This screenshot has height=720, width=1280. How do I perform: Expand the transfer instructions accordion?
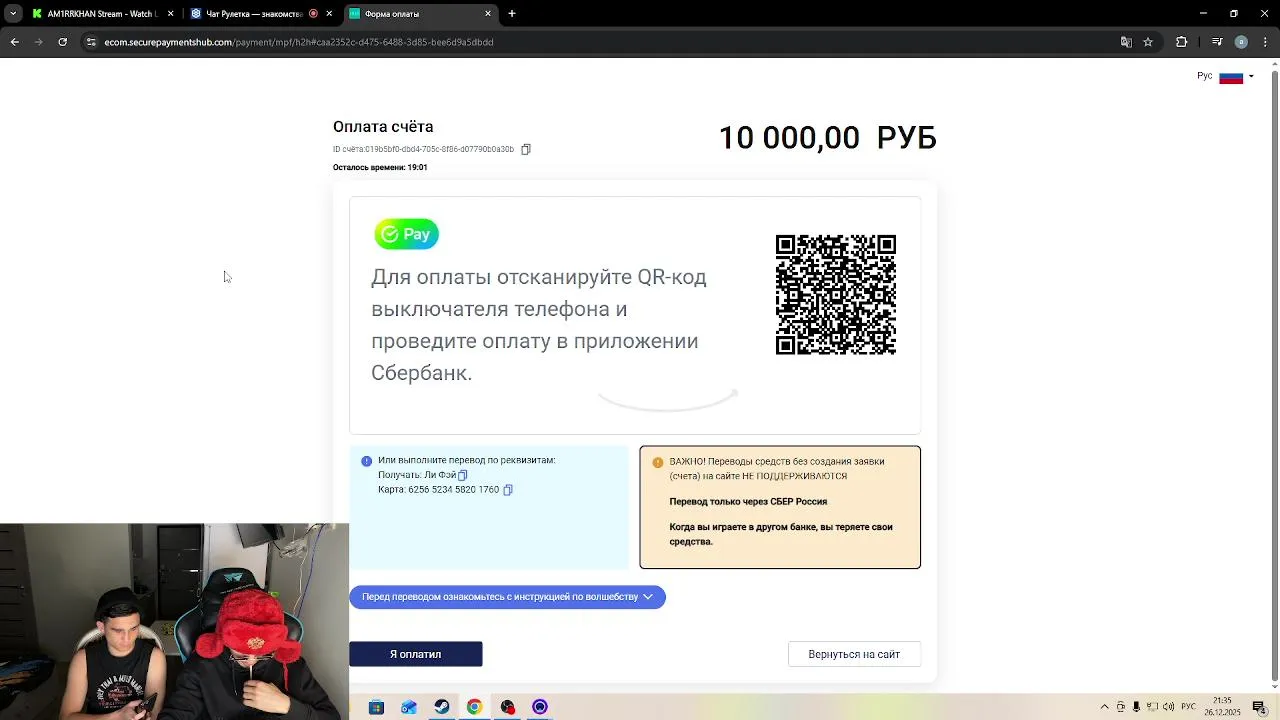pyautogui.click(x=507, y=597)
